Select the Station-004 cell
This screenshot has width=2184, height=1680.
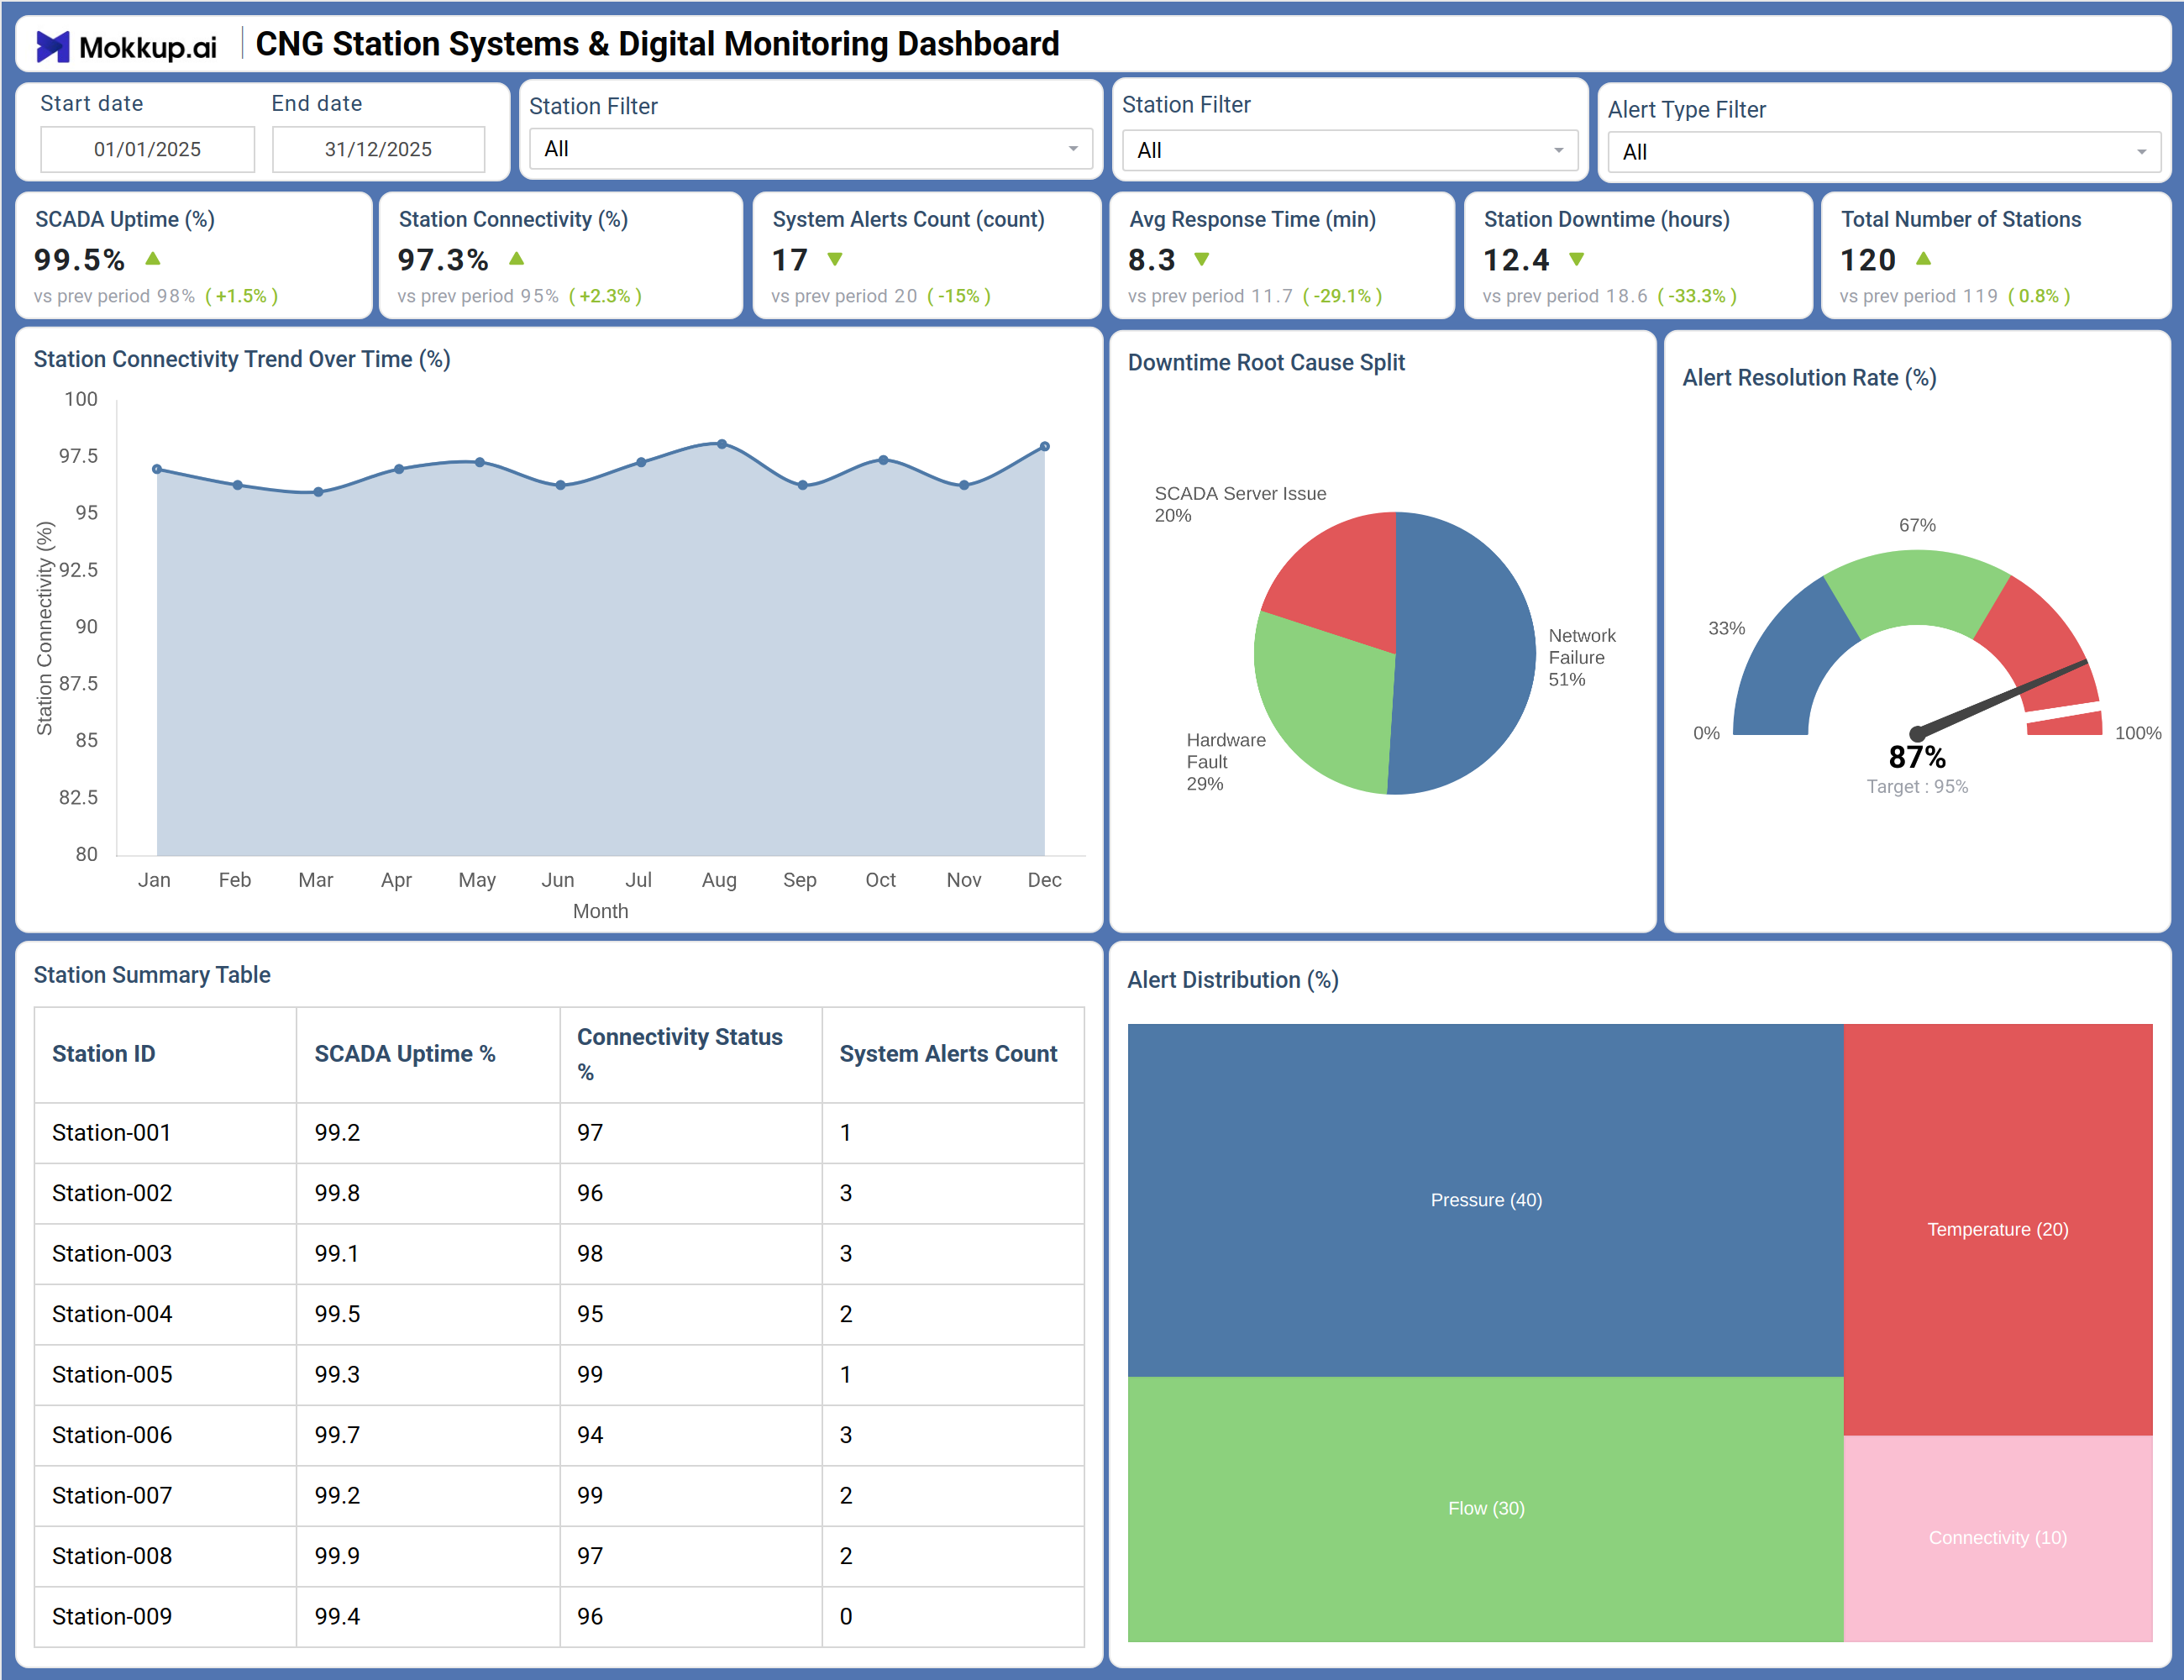coord(165,1314)
